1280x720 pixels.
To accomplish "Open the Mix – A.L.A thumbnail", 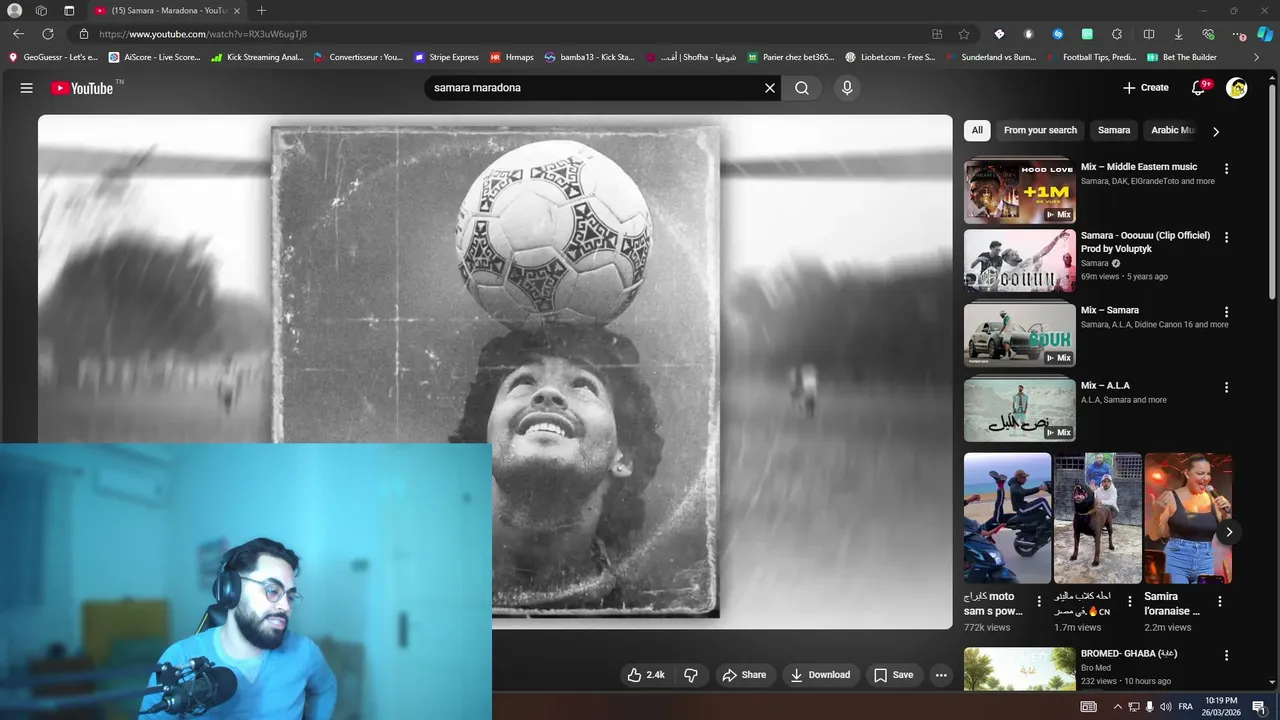I will 1020,409.
